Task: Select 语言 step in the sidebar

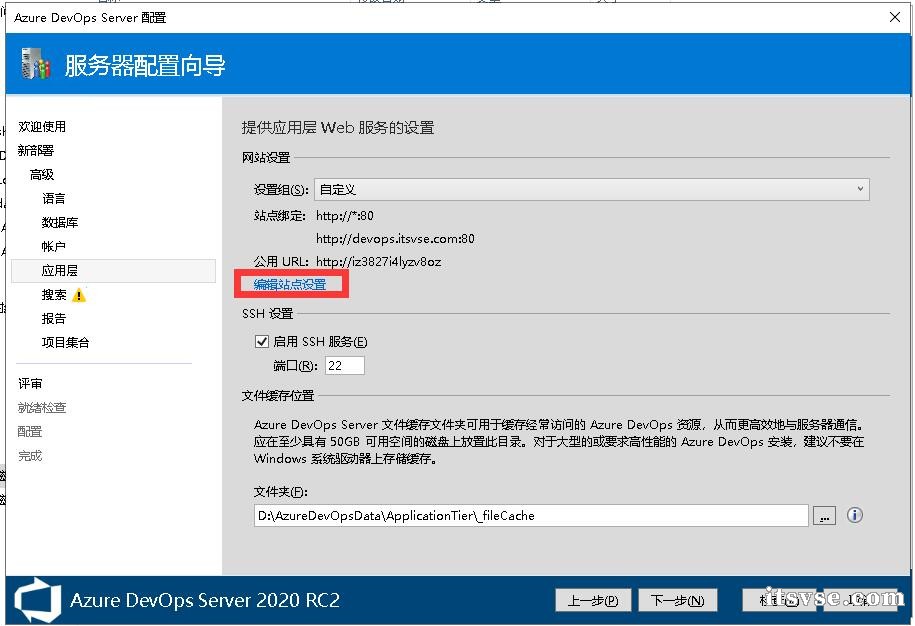Action: click(54, 198)
